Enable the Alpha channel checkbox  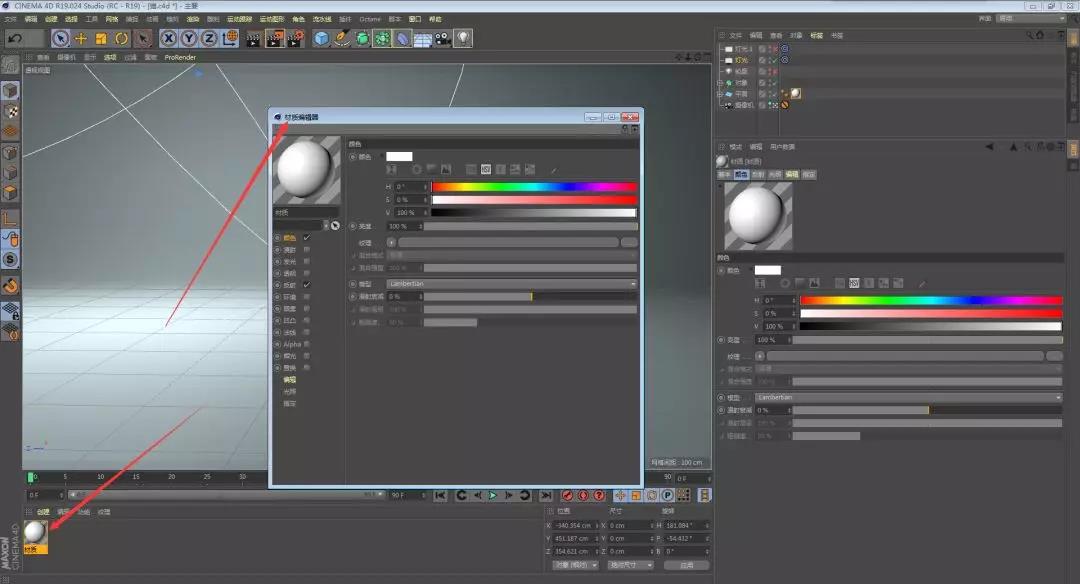click(307, 344)
